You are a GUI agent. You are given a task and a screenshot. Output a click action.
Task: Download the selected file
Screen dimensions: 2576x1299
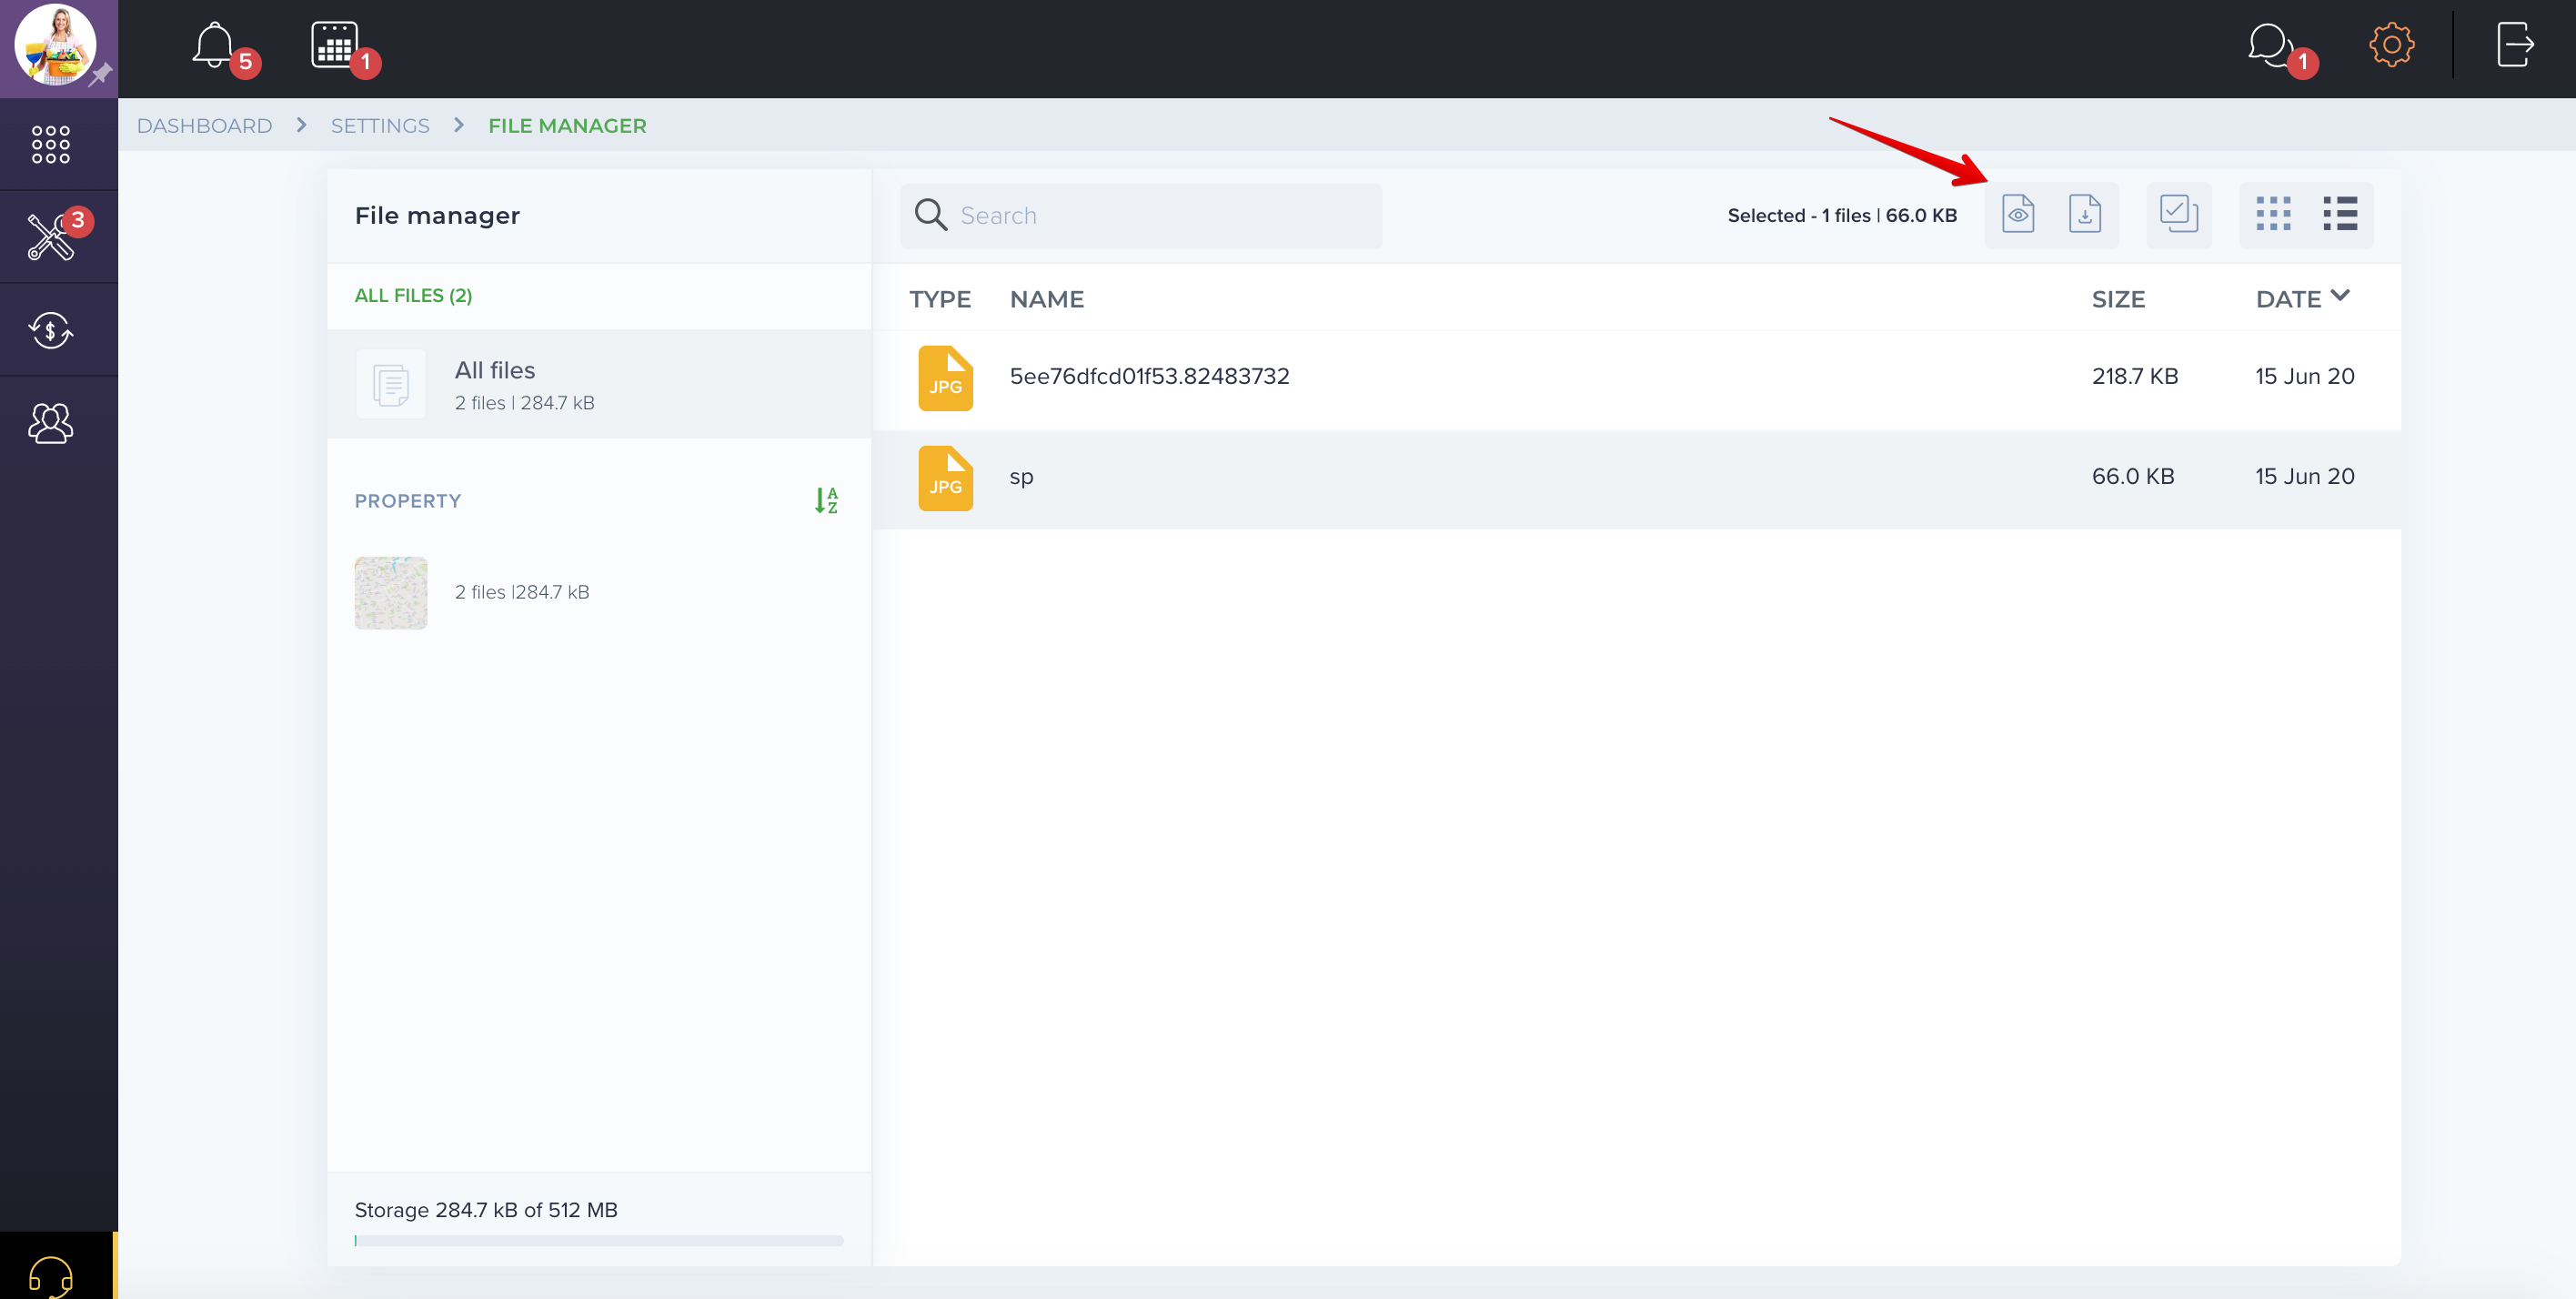point(2085,215)
